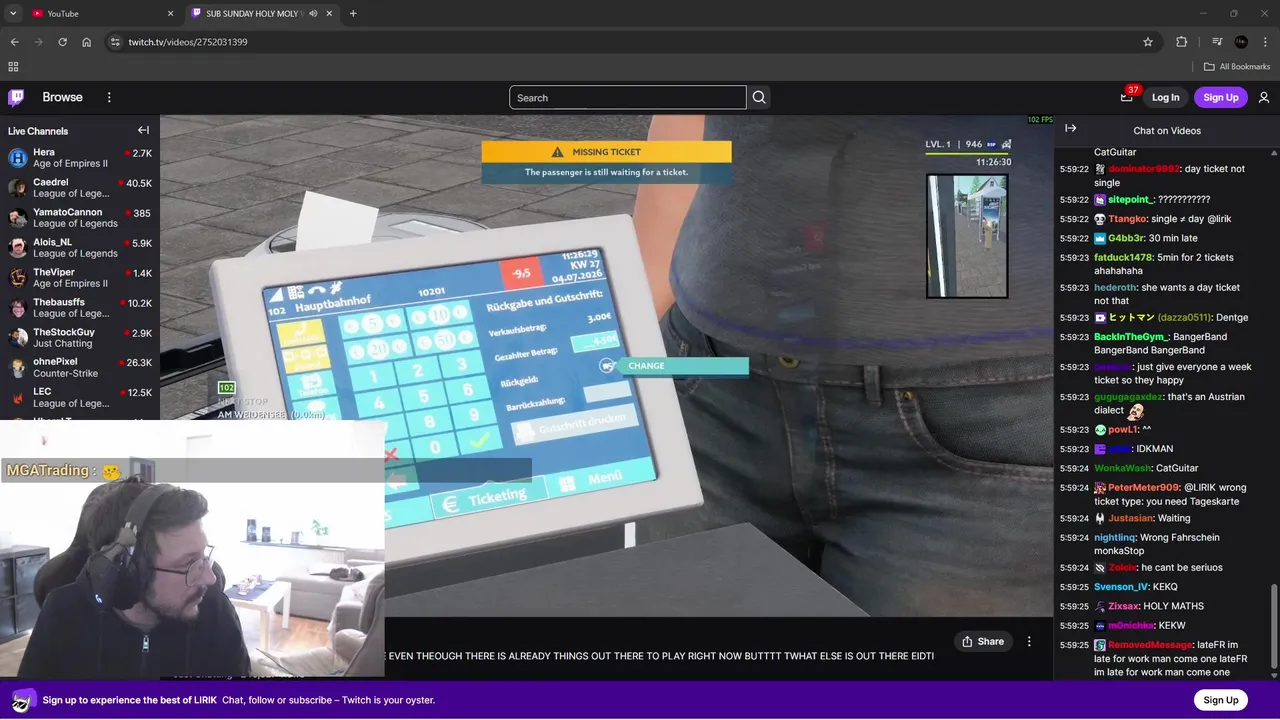The width and height of the screenshot is (1280, 720).
Task: Collapse the Chat on Videos panel
Action: coord(1070,129)
